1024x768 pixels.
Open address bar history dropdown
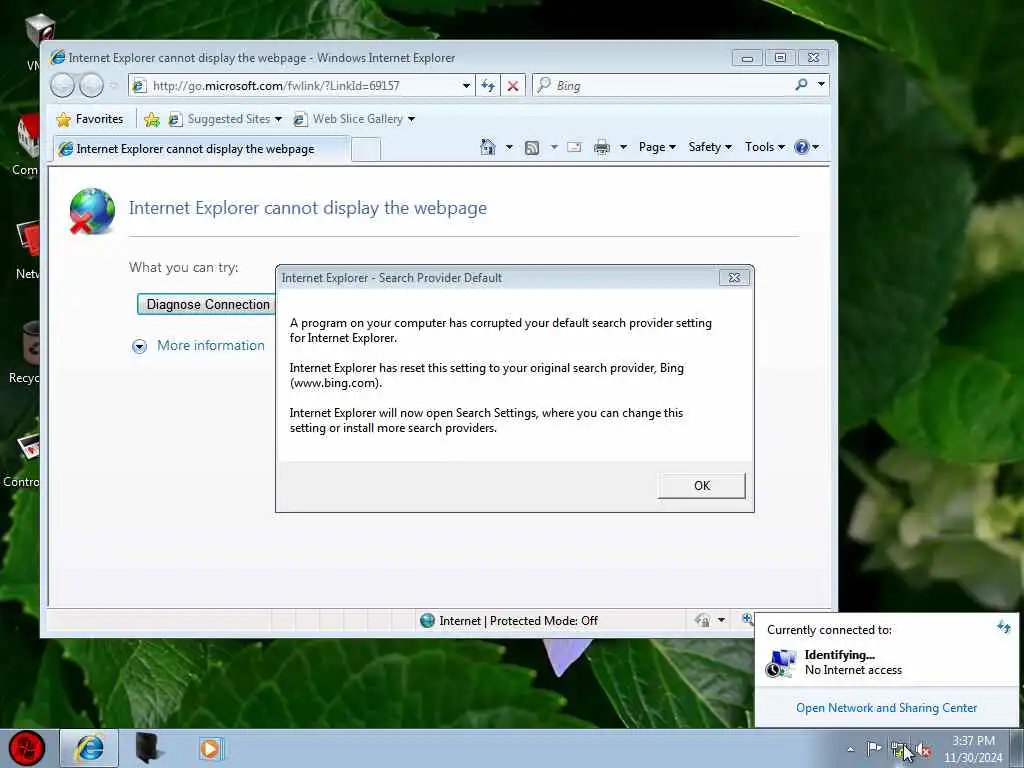(466, 86)
